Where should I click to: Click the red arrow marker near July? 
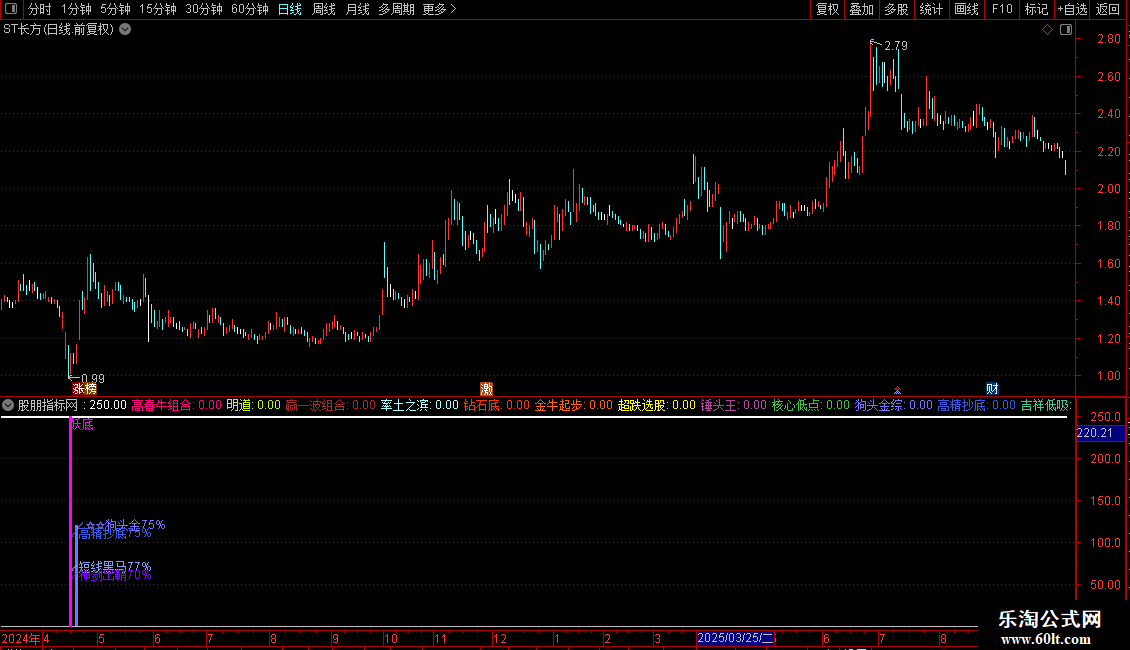[x=897, y=390]
